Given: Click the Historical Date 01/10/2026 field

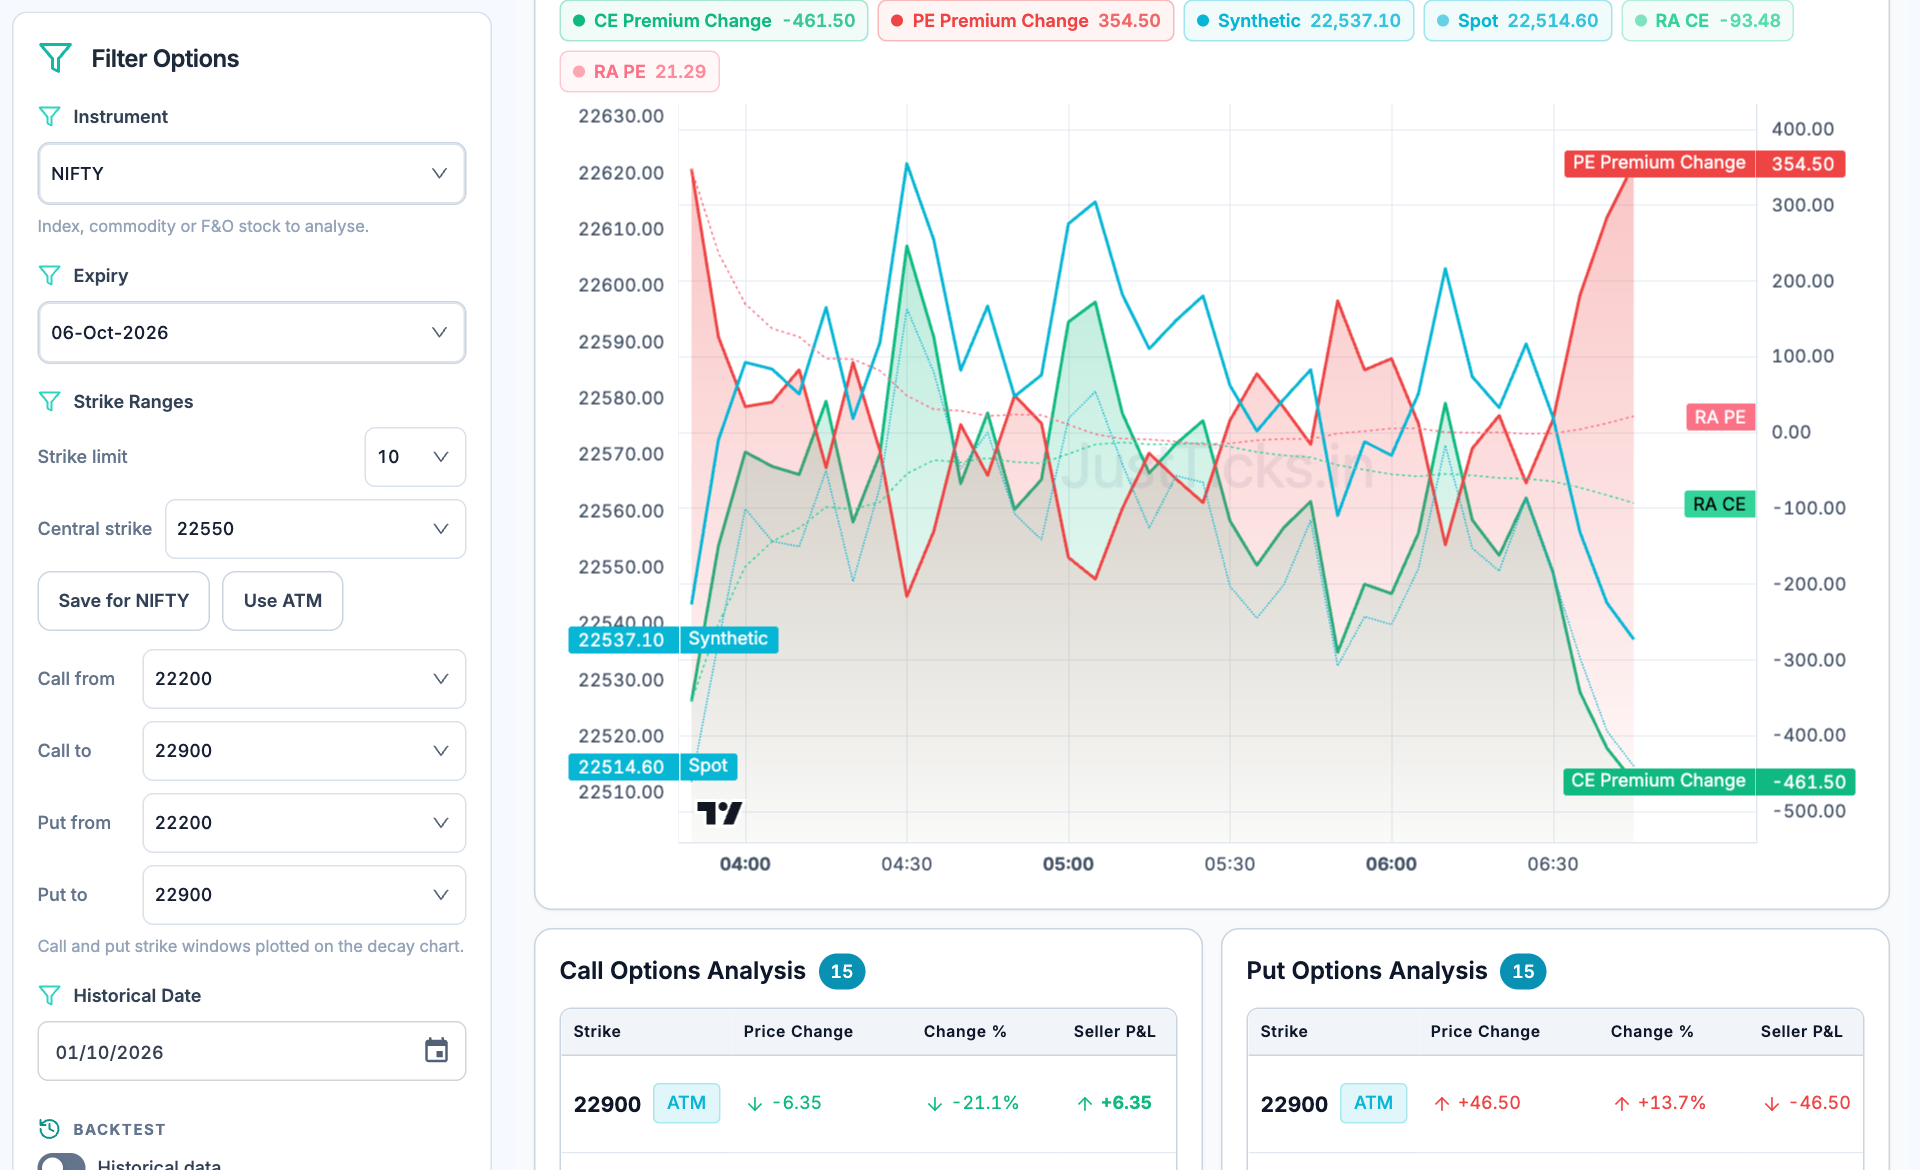Looking at the screenshot, I should (x=252, y=1051).
